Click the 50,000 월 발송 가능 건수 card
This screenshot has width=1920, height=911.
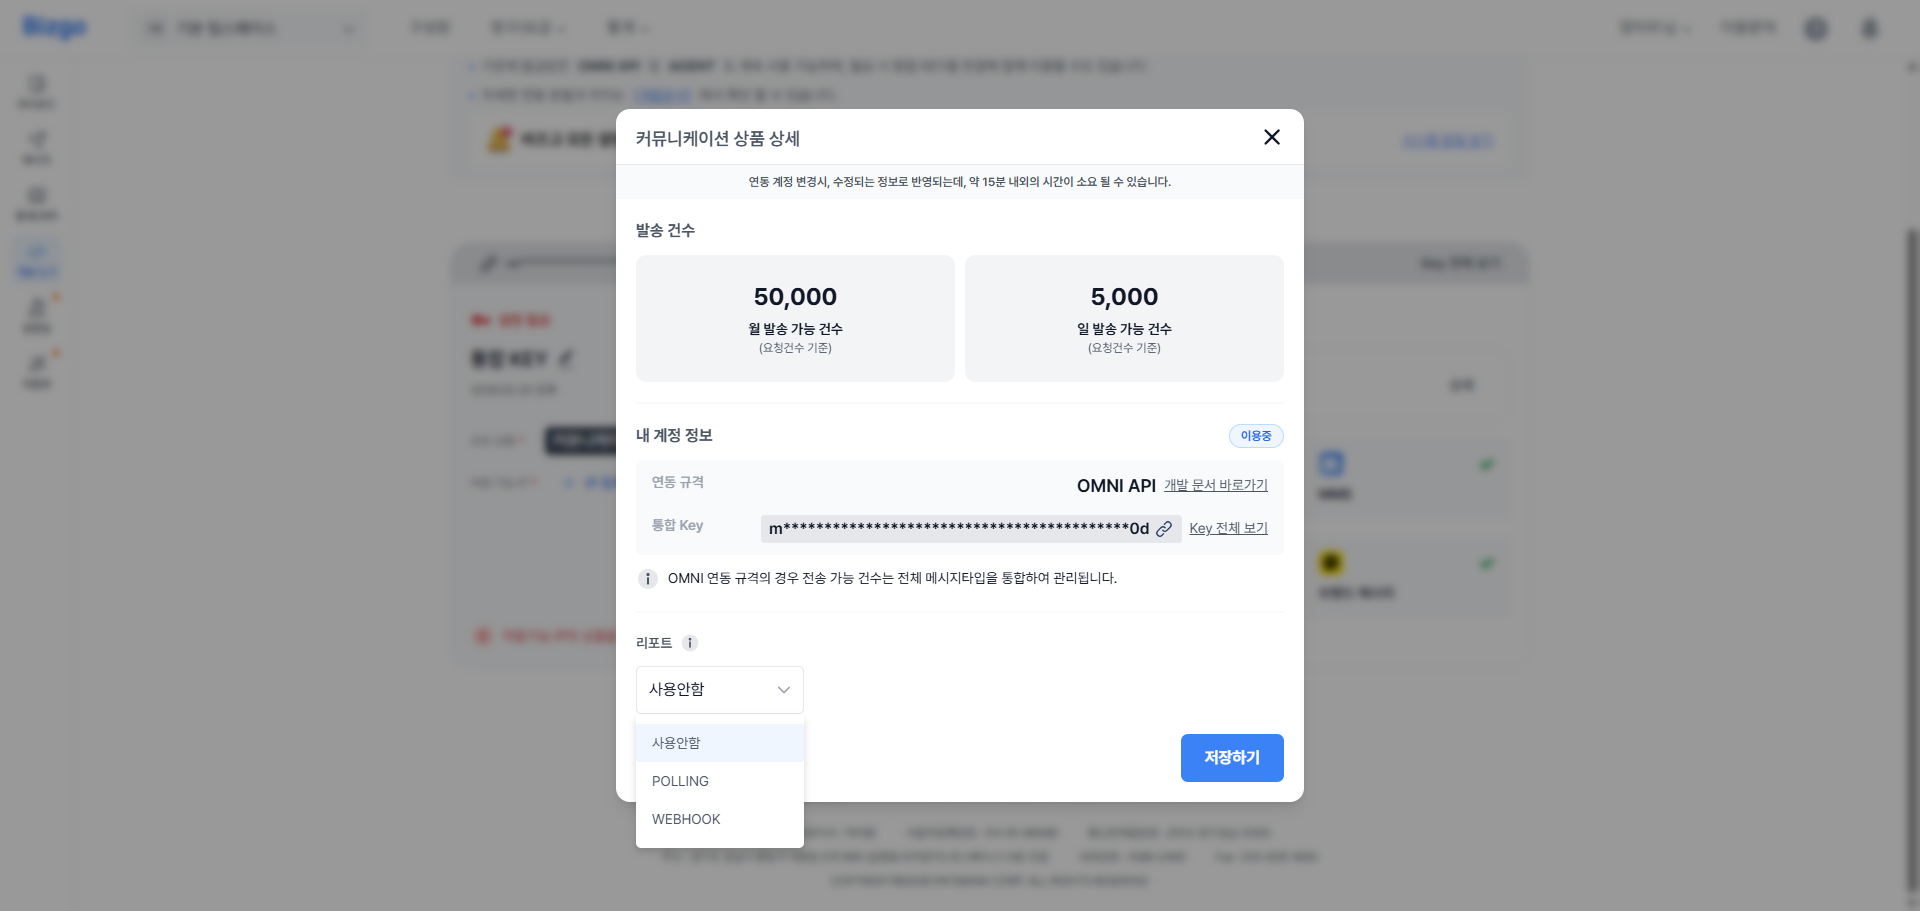pyautogui.click(x=795, y=318)
